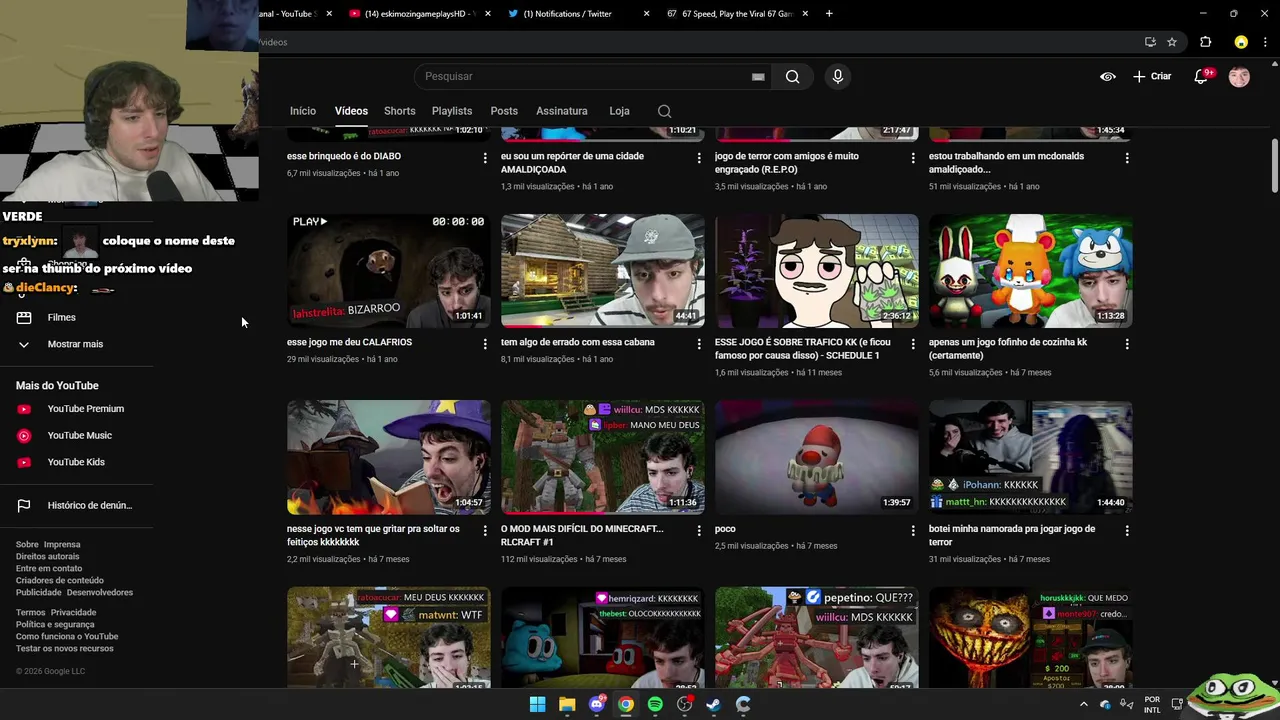Click the page vertical scrollbar
1280x720 pixels.
click(x=1275, y=166)
